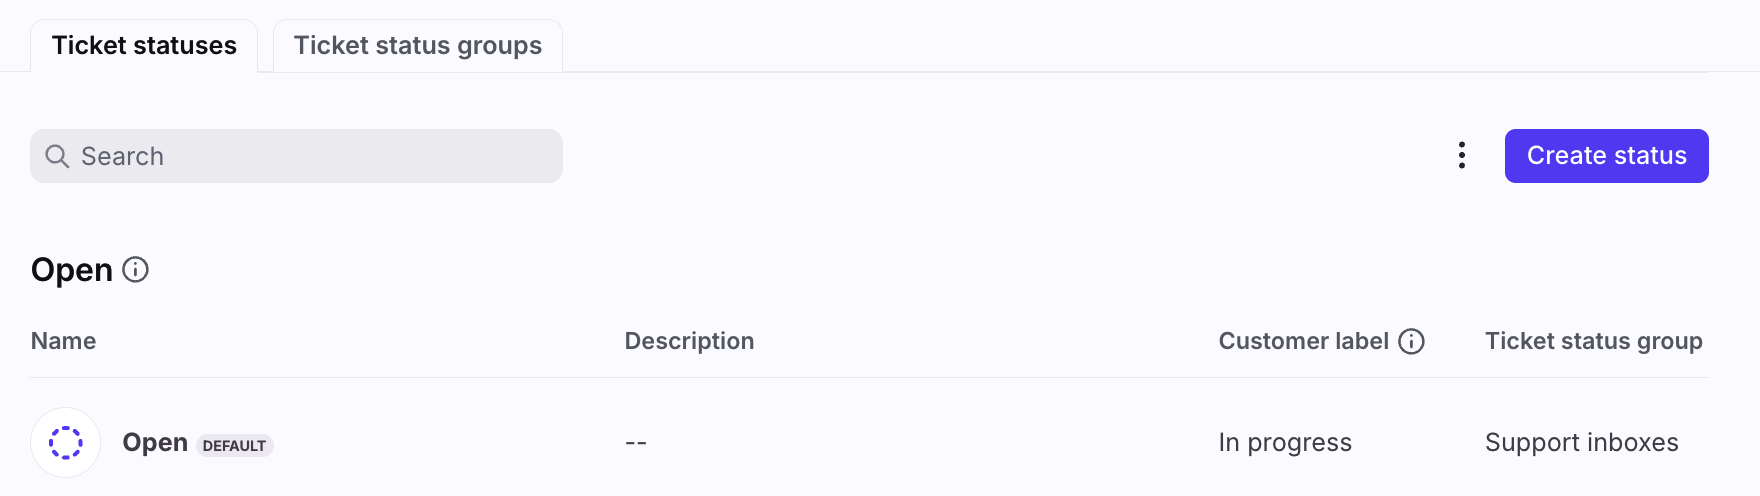Click the info icon next to Open heading
This screenshot has height=496, width=1760.
coord(135,270)
